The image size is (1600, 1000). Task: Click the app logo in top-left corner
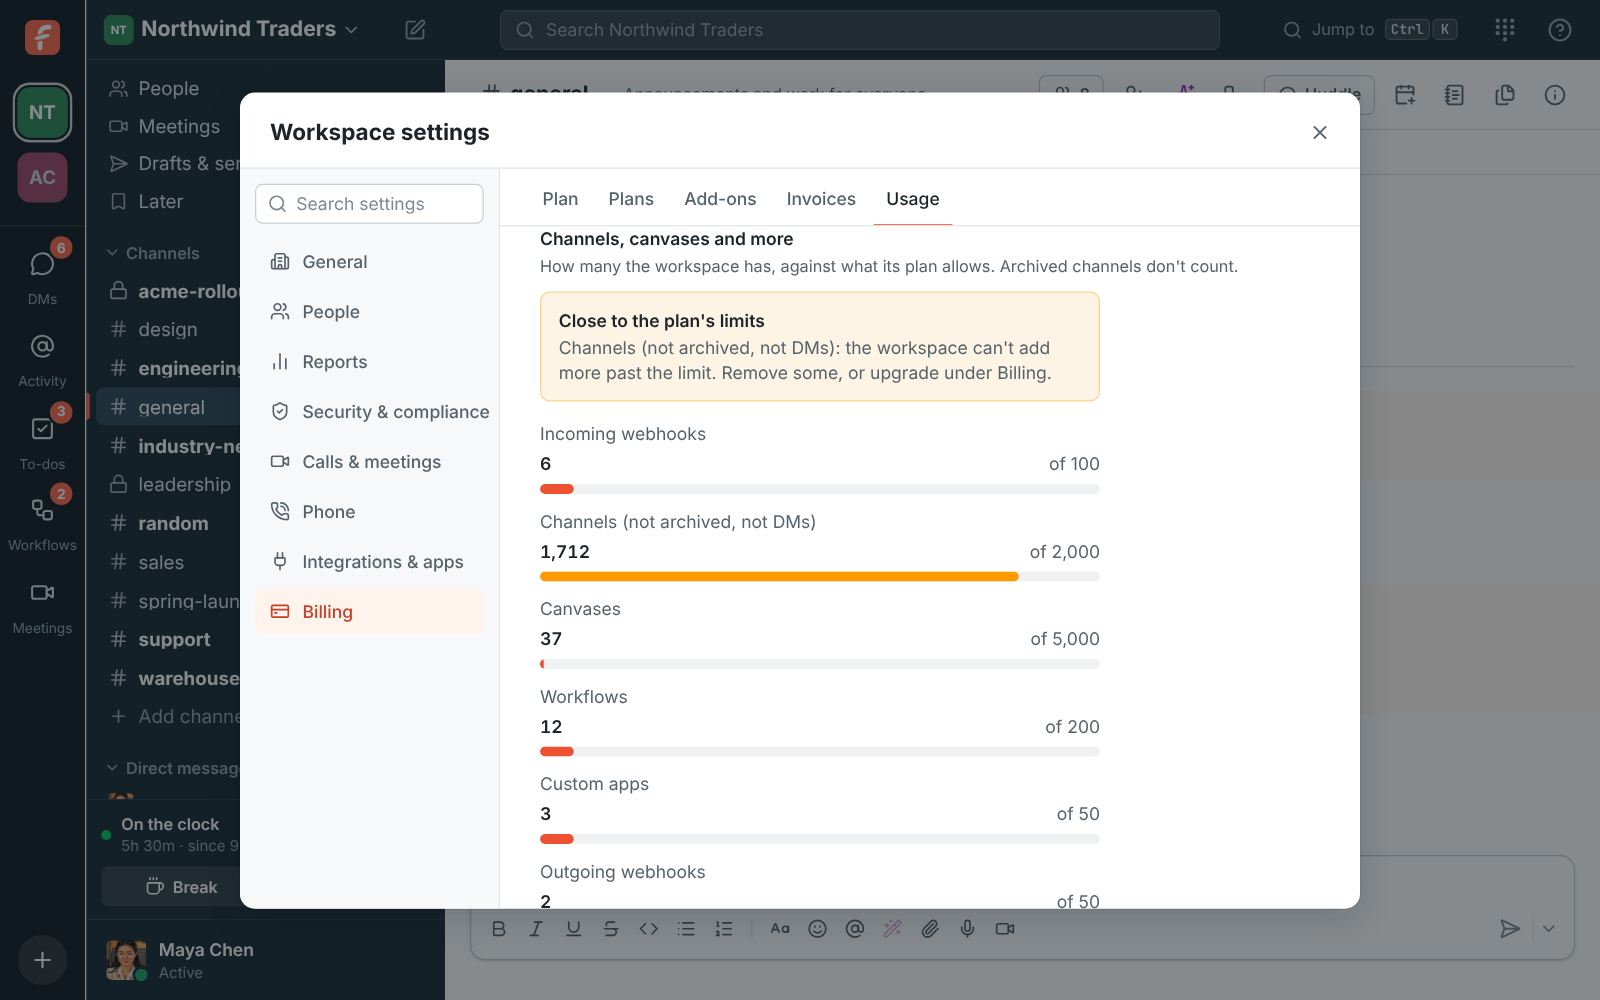(x=42, y=37)
